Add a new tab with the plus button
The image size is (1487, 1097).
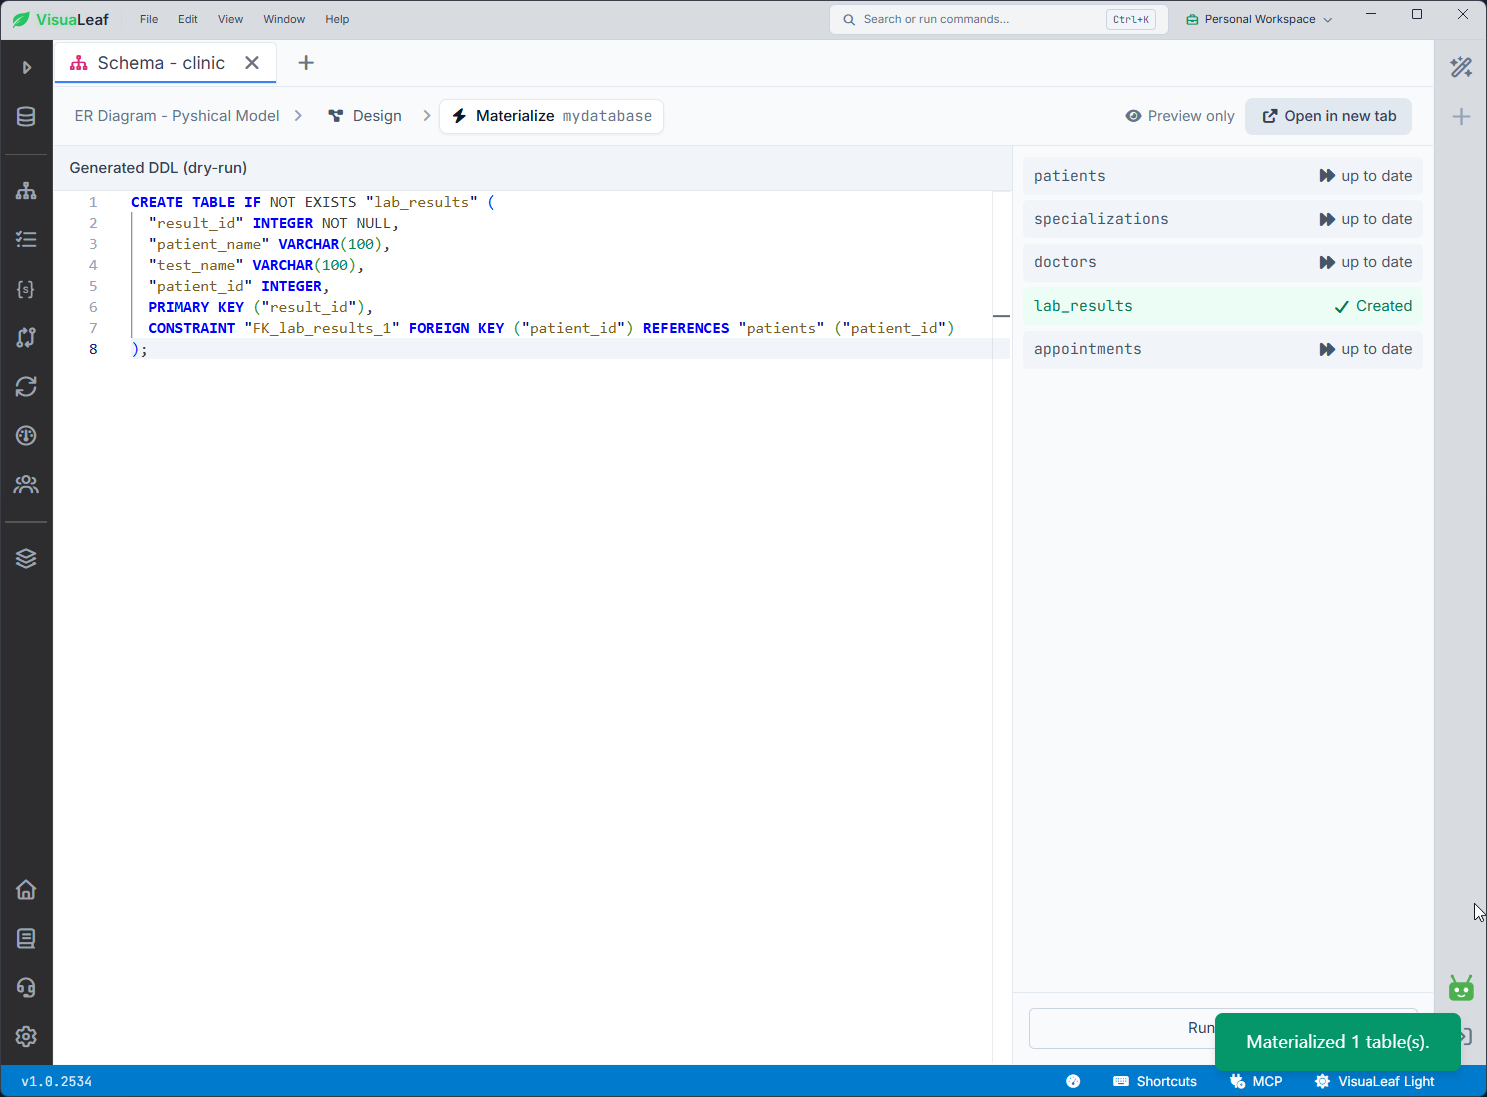306,63
